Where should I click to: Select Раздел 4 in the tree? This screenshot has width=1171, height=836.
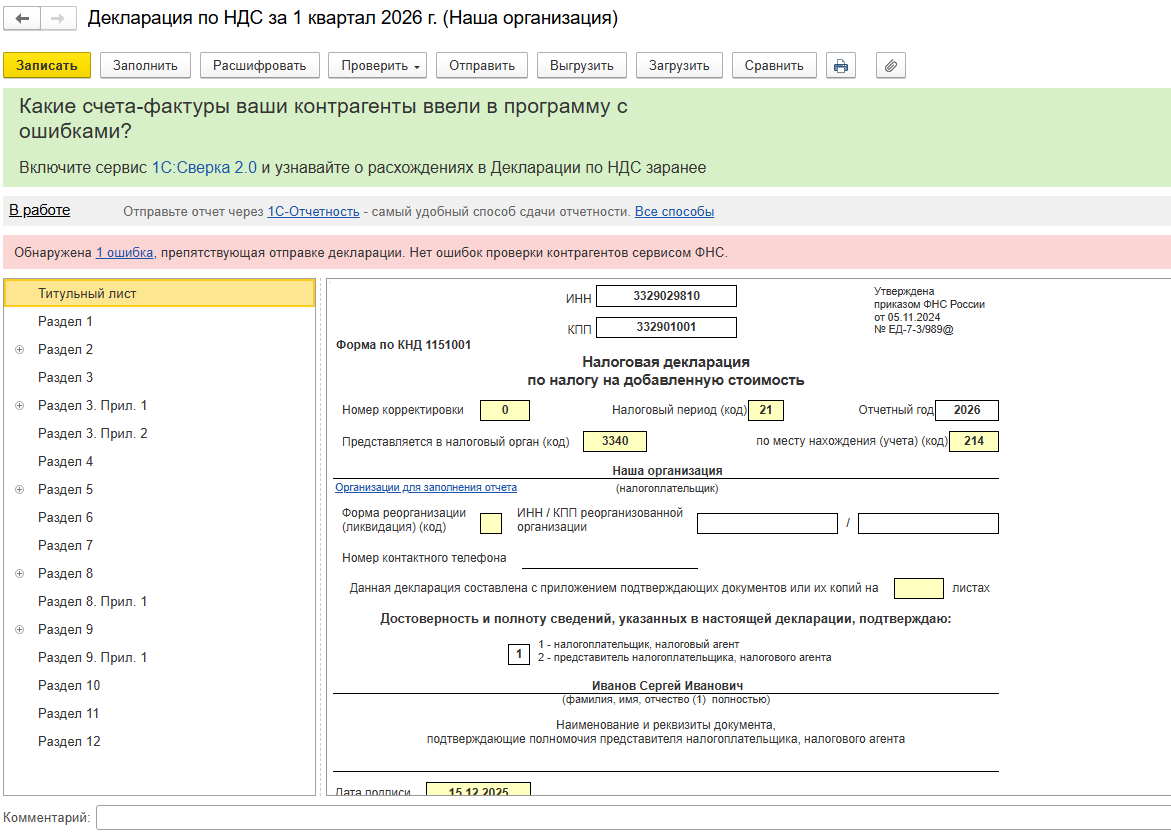pyautogui.click(x=160, y=462)
